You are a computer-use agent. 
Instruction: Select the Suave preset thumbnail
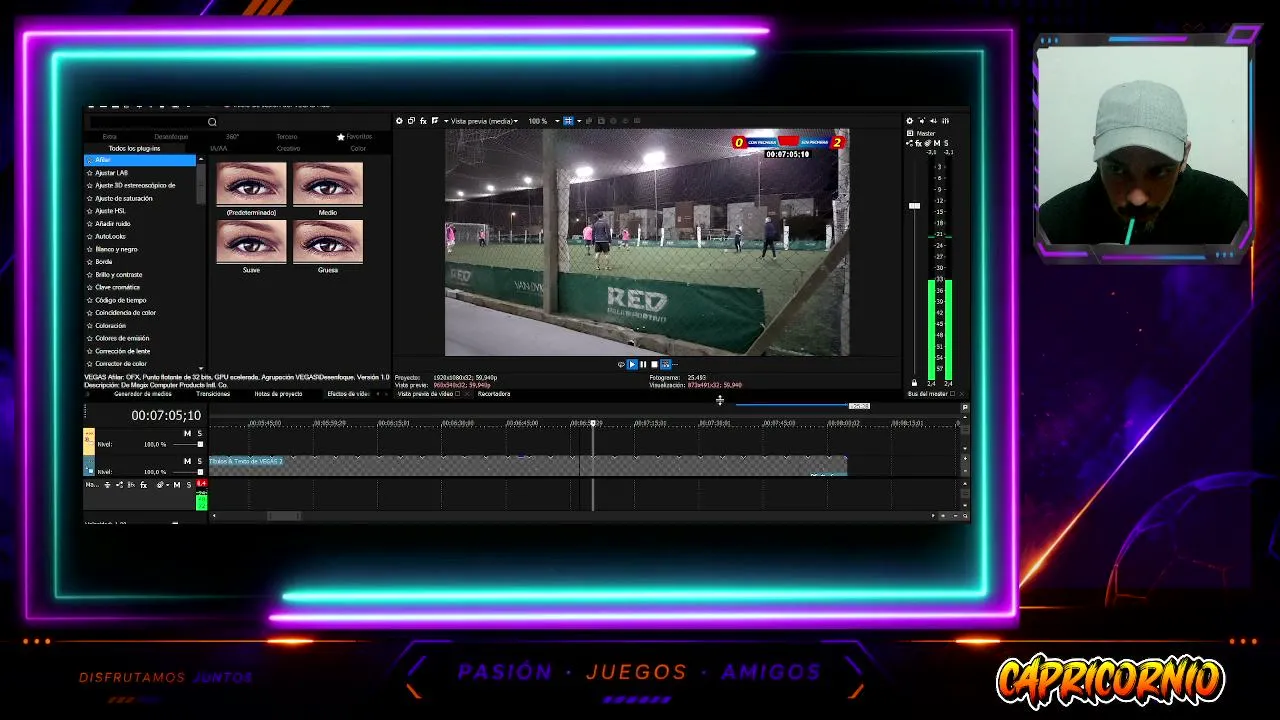pyautogui.click(x=251, y=242)
